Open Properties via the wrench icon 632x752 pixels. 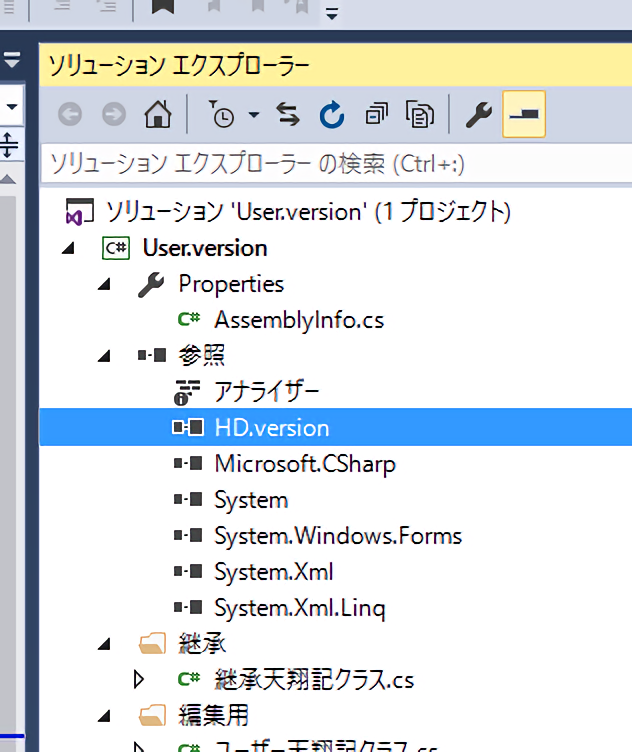coord(479,115)
